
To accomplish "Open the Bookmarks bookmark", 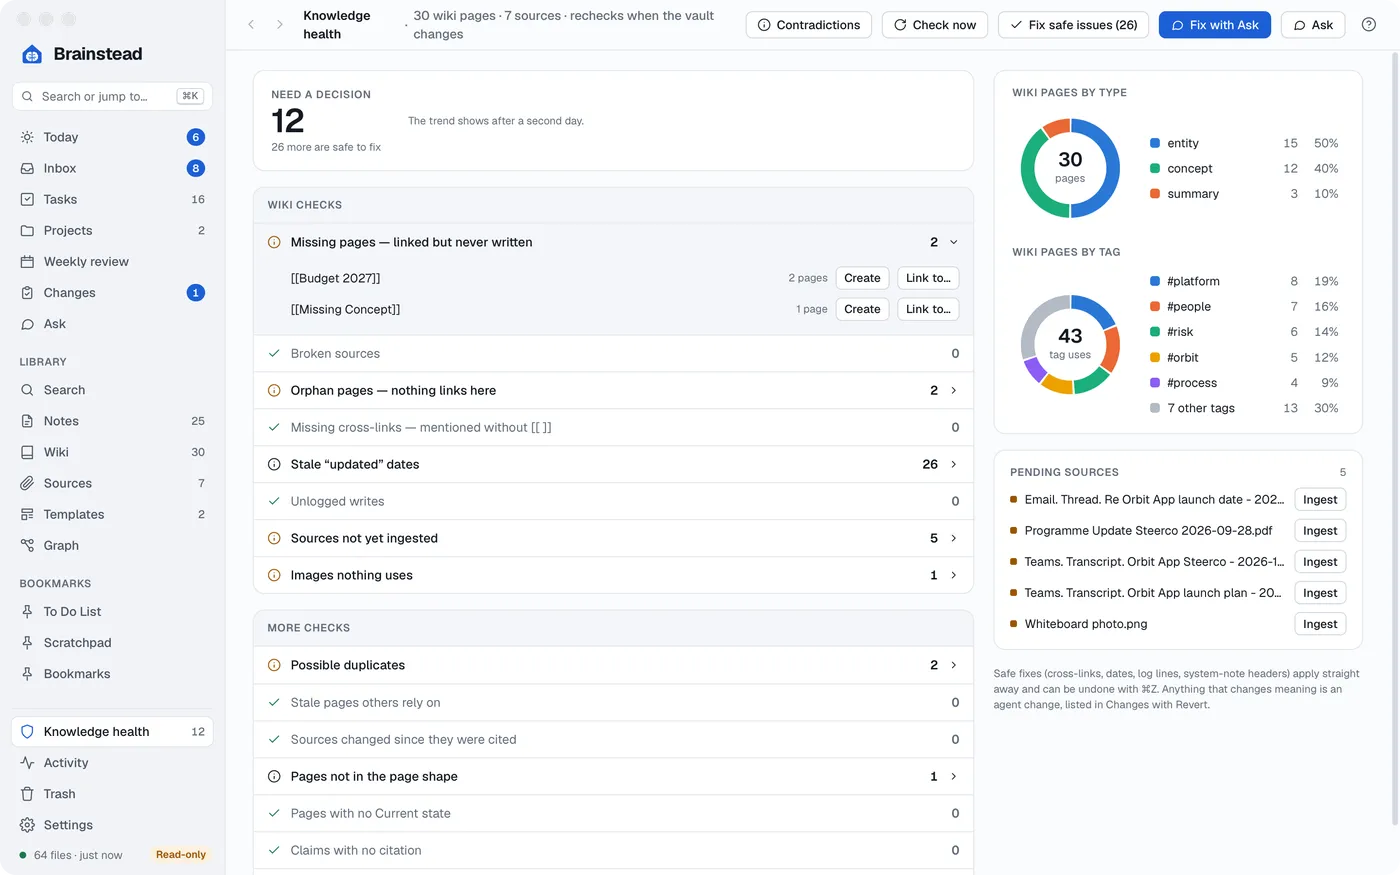I will pyautogui.click(x=112, y=674).
